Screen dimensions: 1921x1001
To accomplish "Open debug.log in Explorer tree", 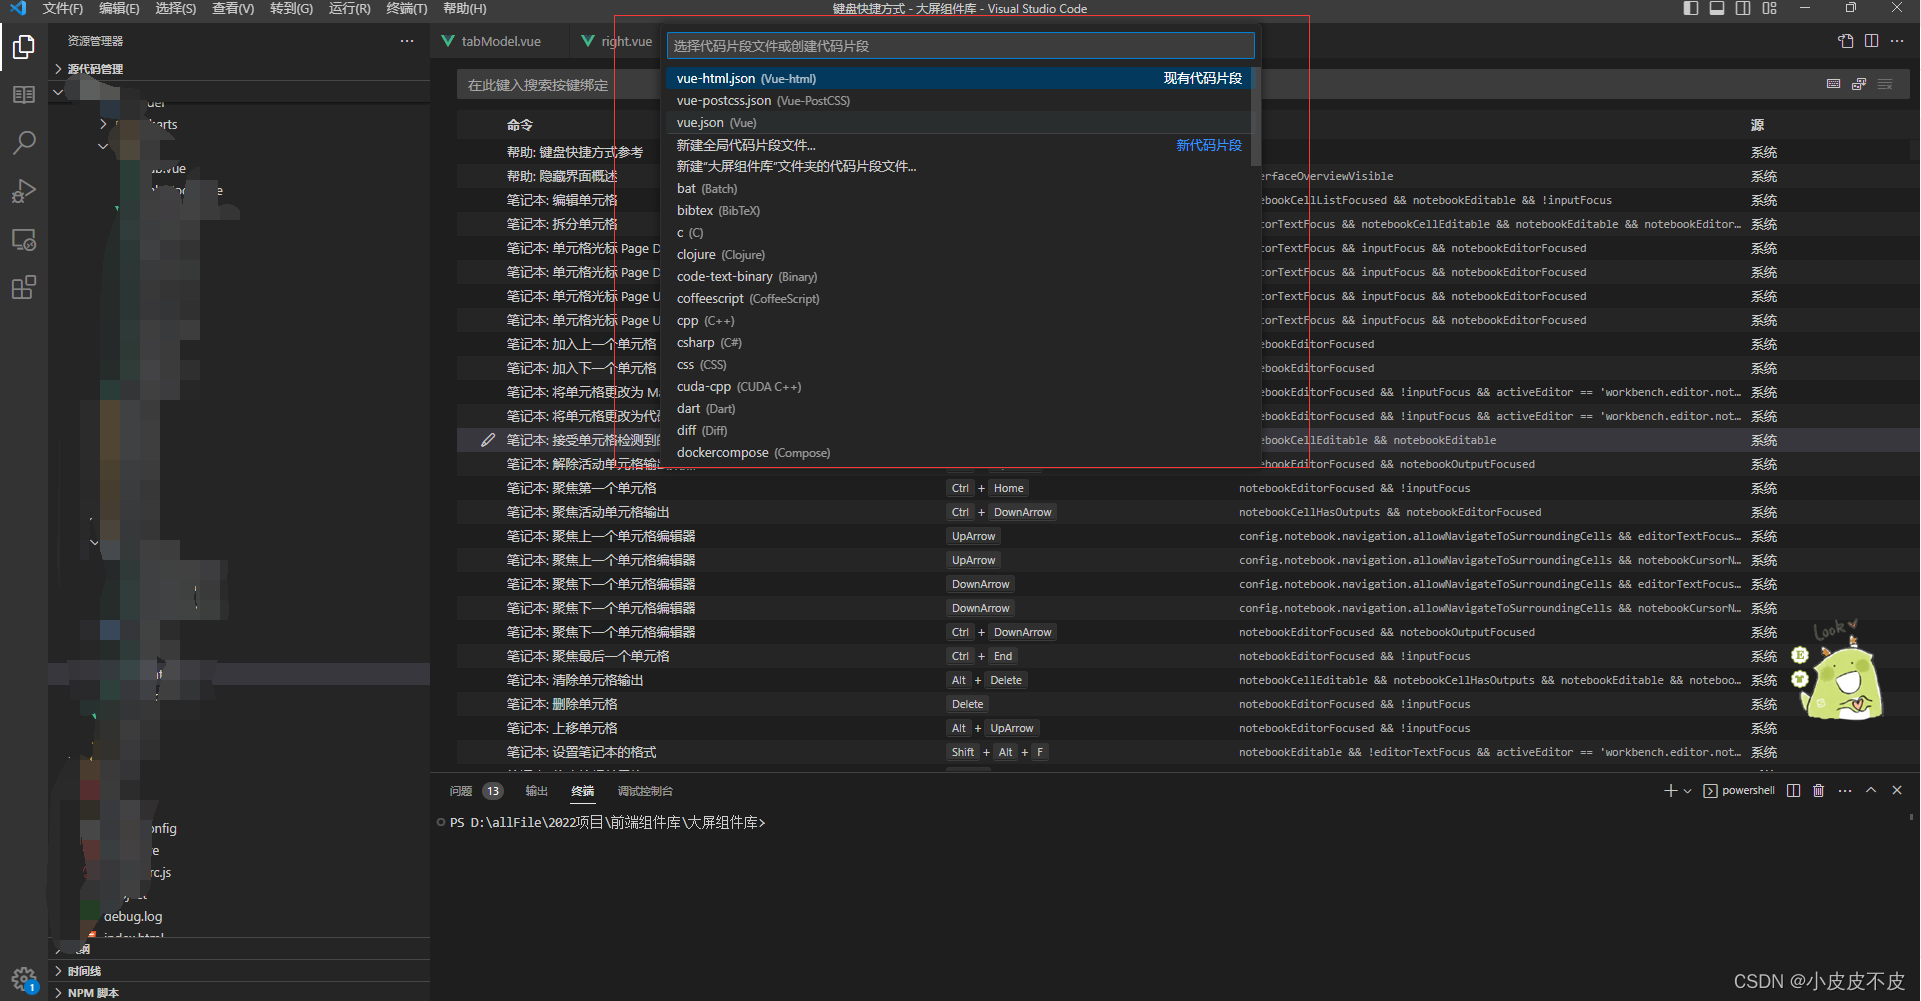I will [133, 917].
